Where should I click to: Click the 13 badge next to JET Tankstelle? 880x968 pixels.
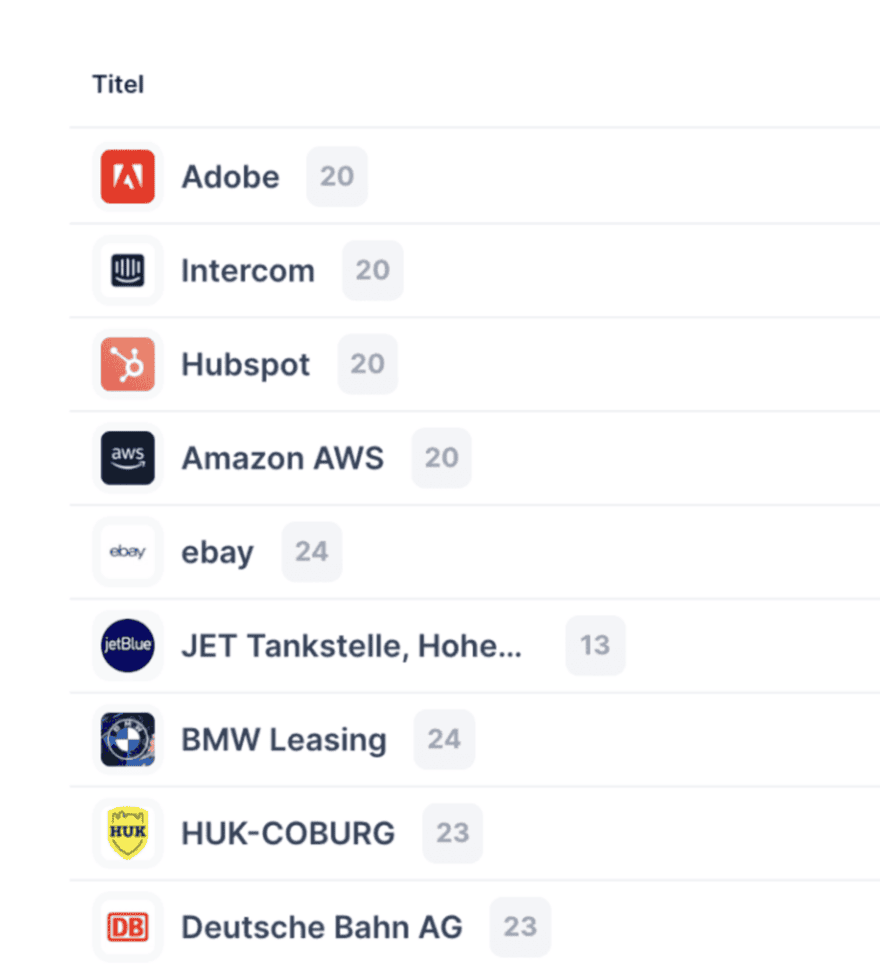click(x=595, y=645)
